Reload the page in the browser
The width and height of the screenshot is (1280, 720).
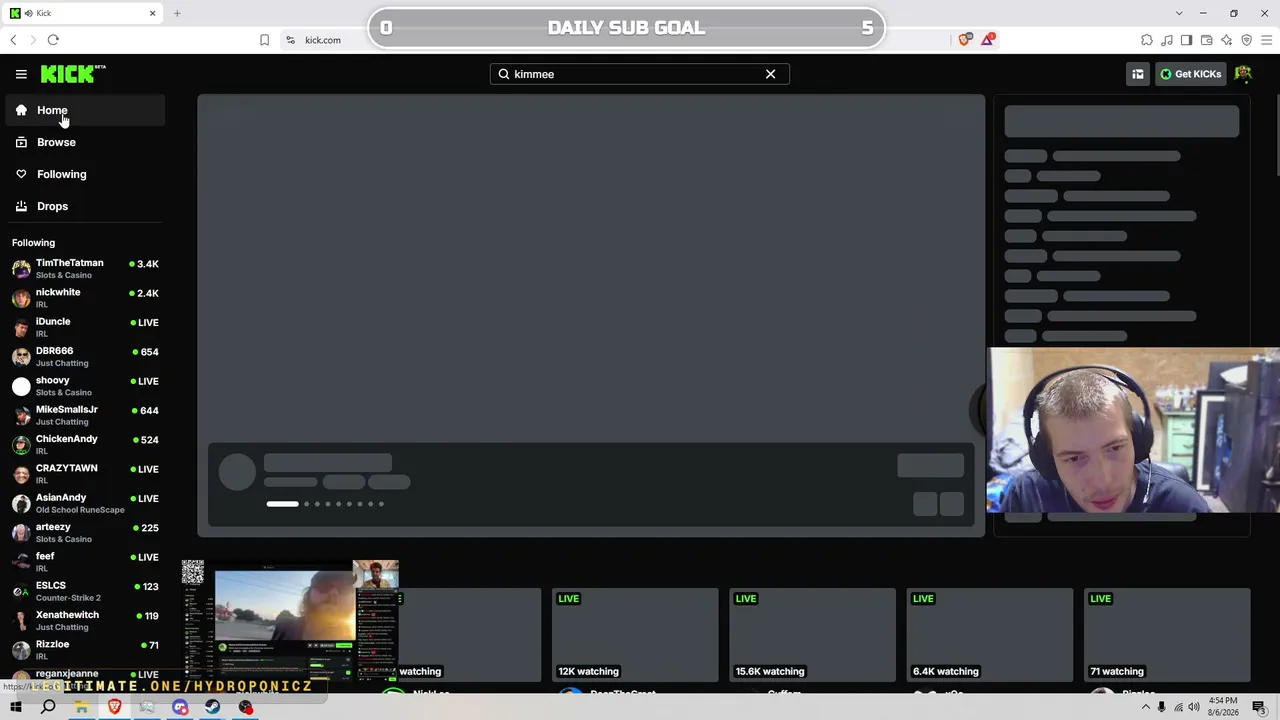(53, 40)
